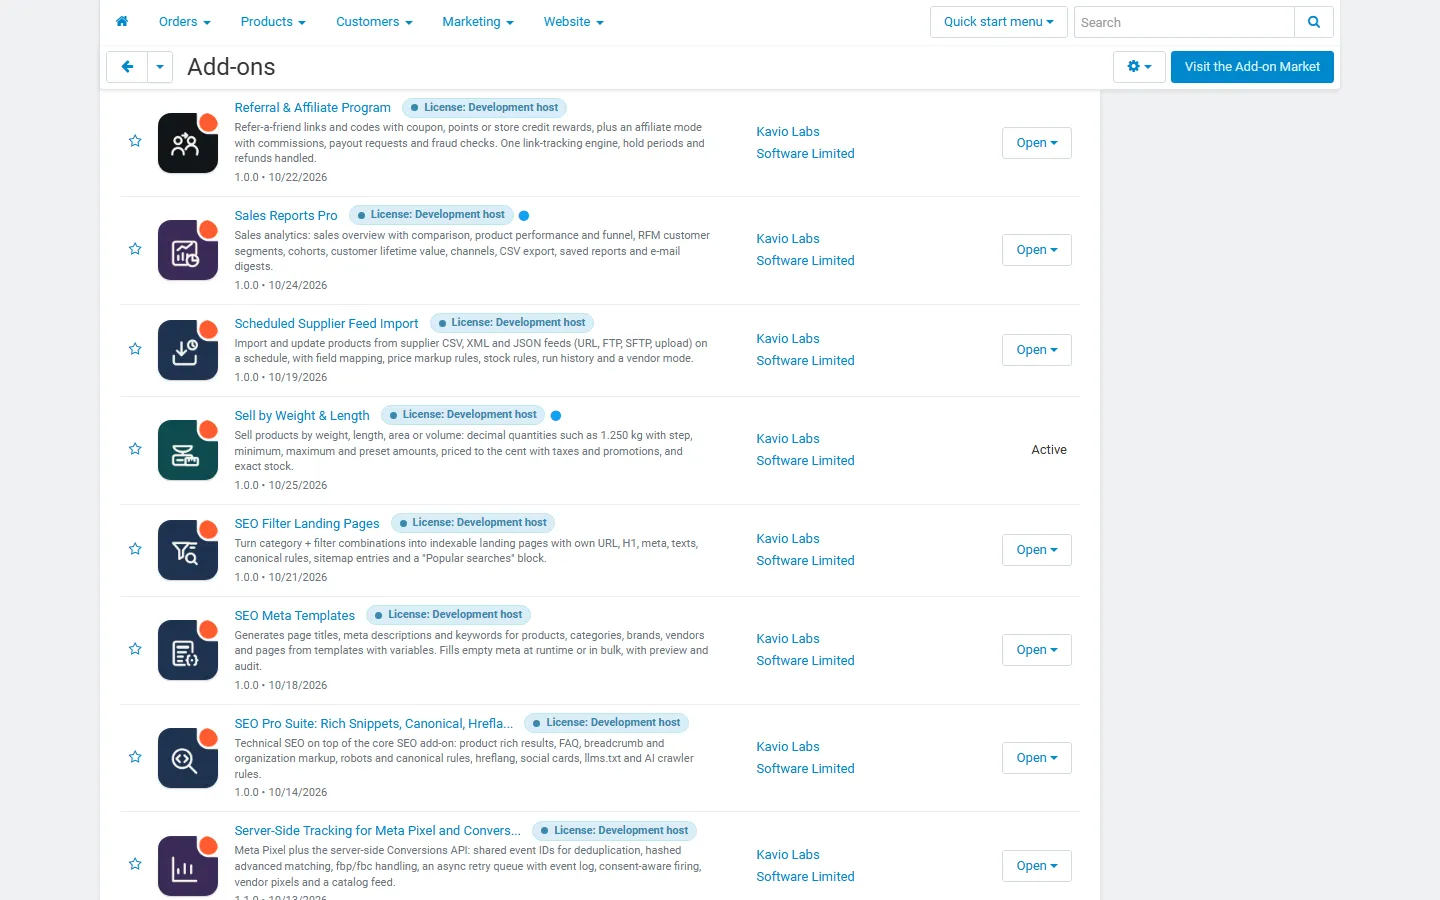Expand Open dropdown for Sales Reports Pro
The height and width of the screenshot is (900, 1440).
1036,250
